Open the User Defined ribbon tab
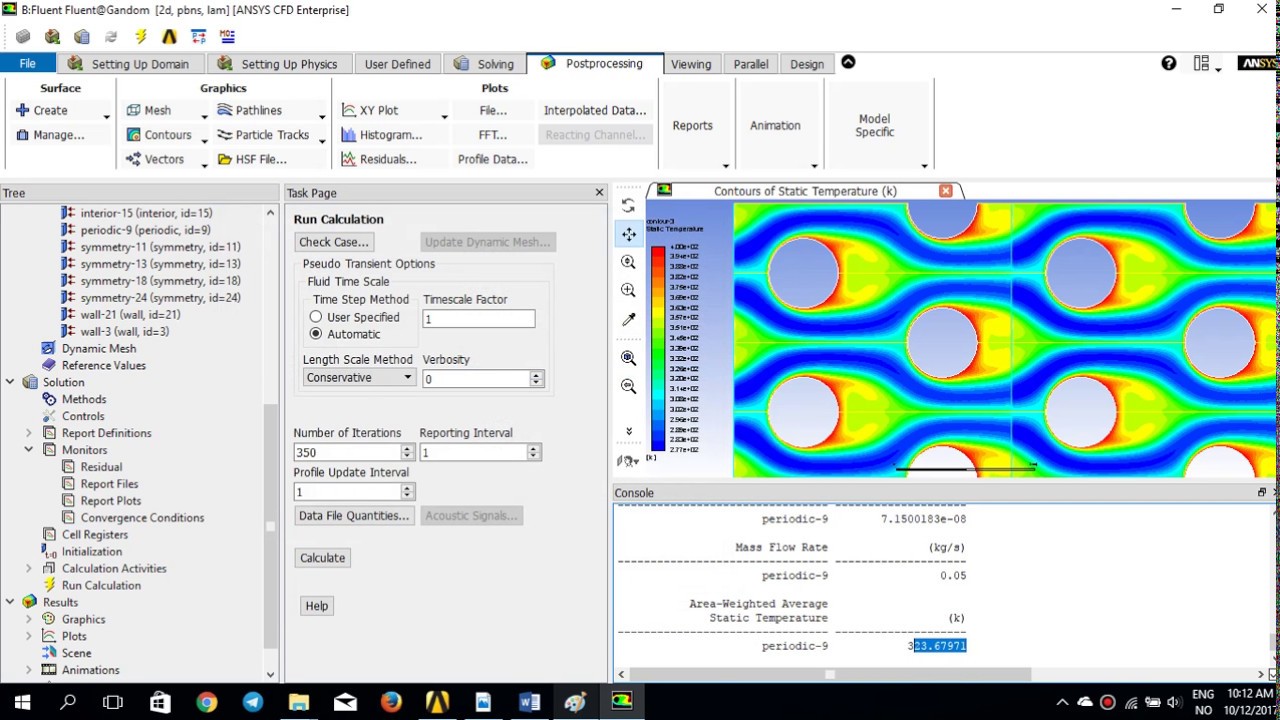 pyautogui.click(x=397, y=64)
